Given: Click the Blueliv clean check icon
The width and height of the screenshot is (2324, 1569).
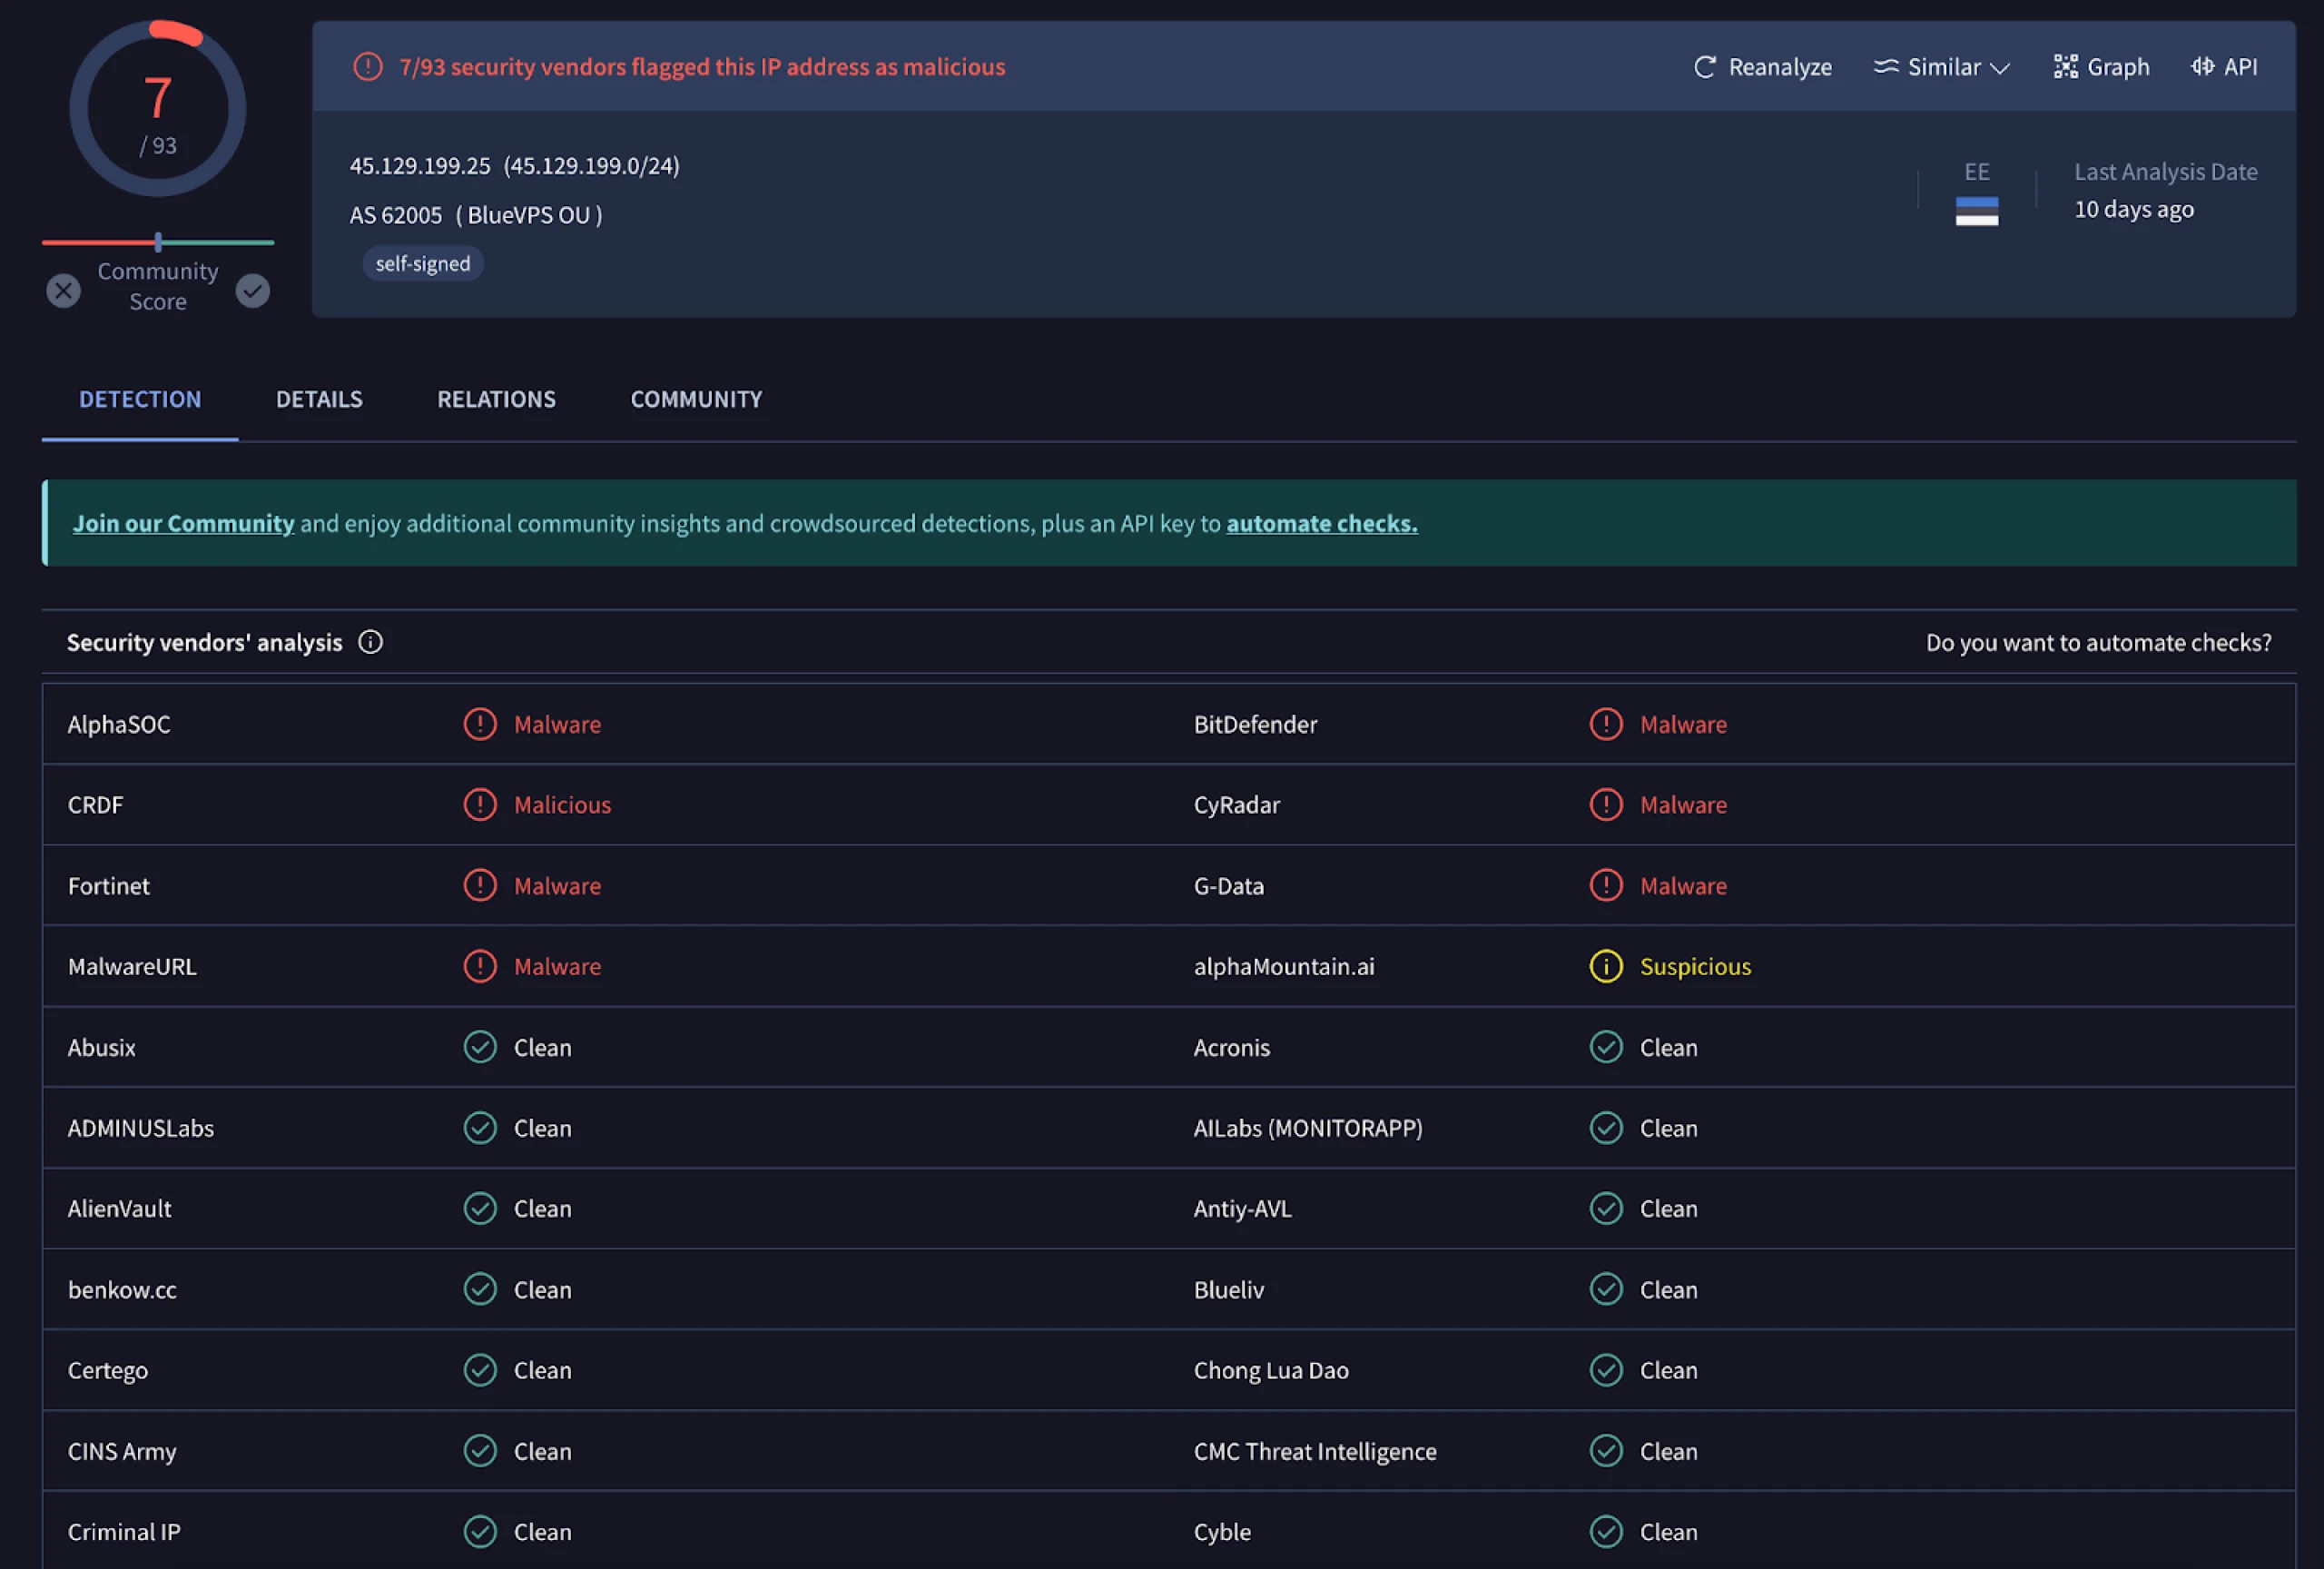Looking at the screenshot, I should click(x=1606, y=1289).
